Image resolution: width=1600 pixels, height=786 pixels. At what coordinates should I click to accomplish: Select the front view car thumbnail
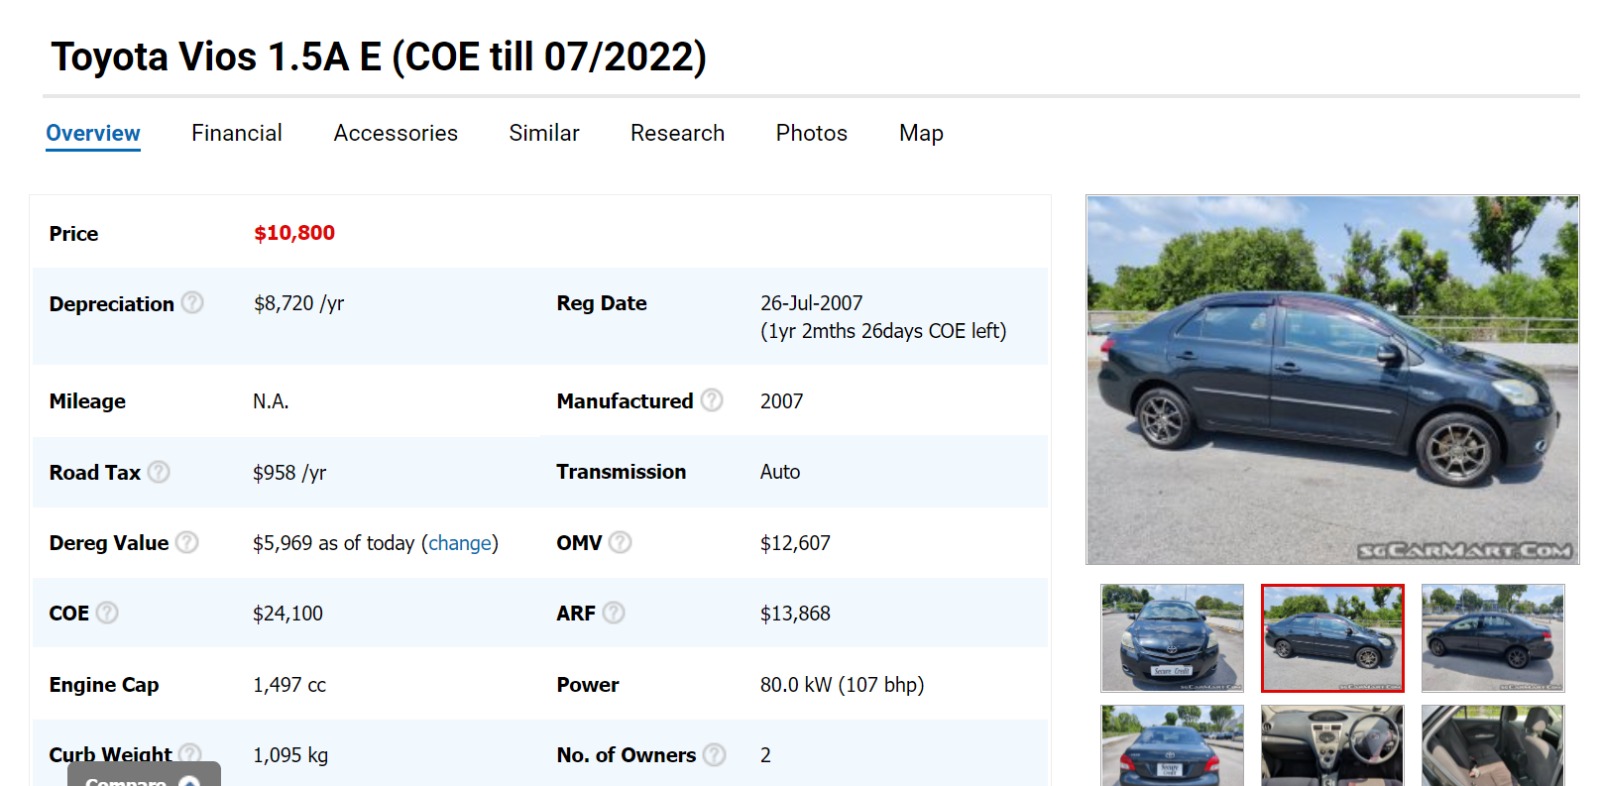tap(1172, 638)
